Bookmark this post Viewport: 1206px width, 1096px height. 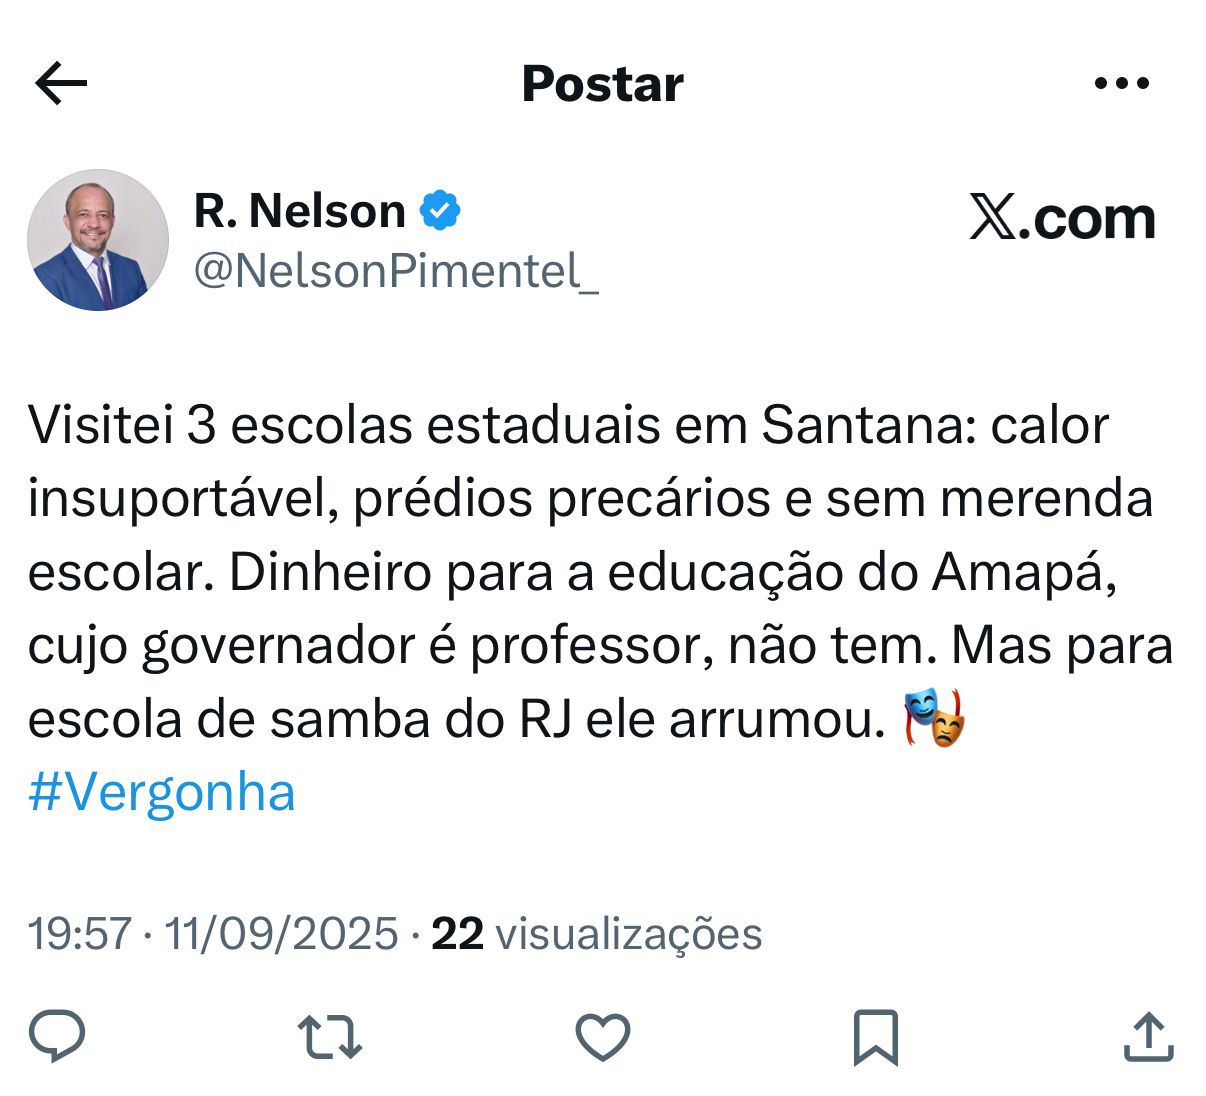click(875, 1037)
